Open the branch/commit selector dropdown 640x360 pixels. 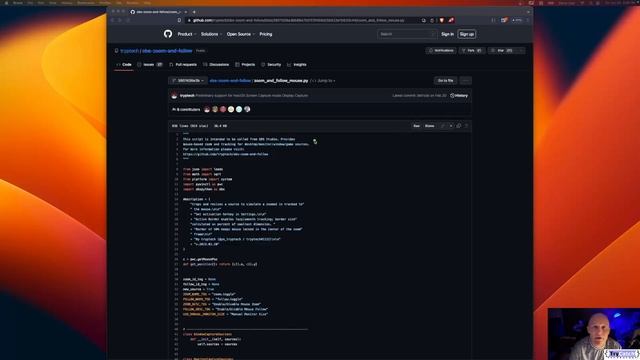click(x=188, y=81)
